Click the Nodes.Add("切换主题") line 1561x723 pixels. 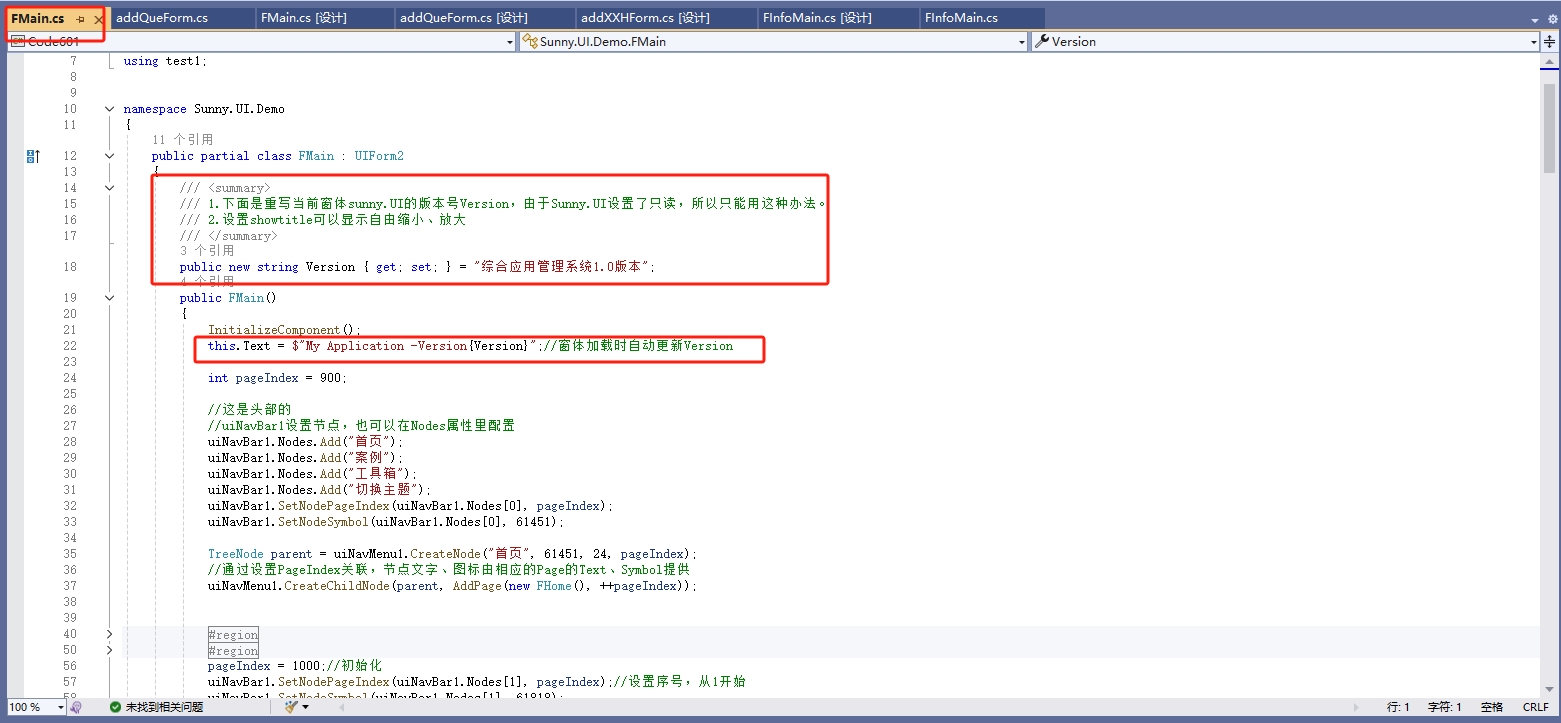click(320, 490)
